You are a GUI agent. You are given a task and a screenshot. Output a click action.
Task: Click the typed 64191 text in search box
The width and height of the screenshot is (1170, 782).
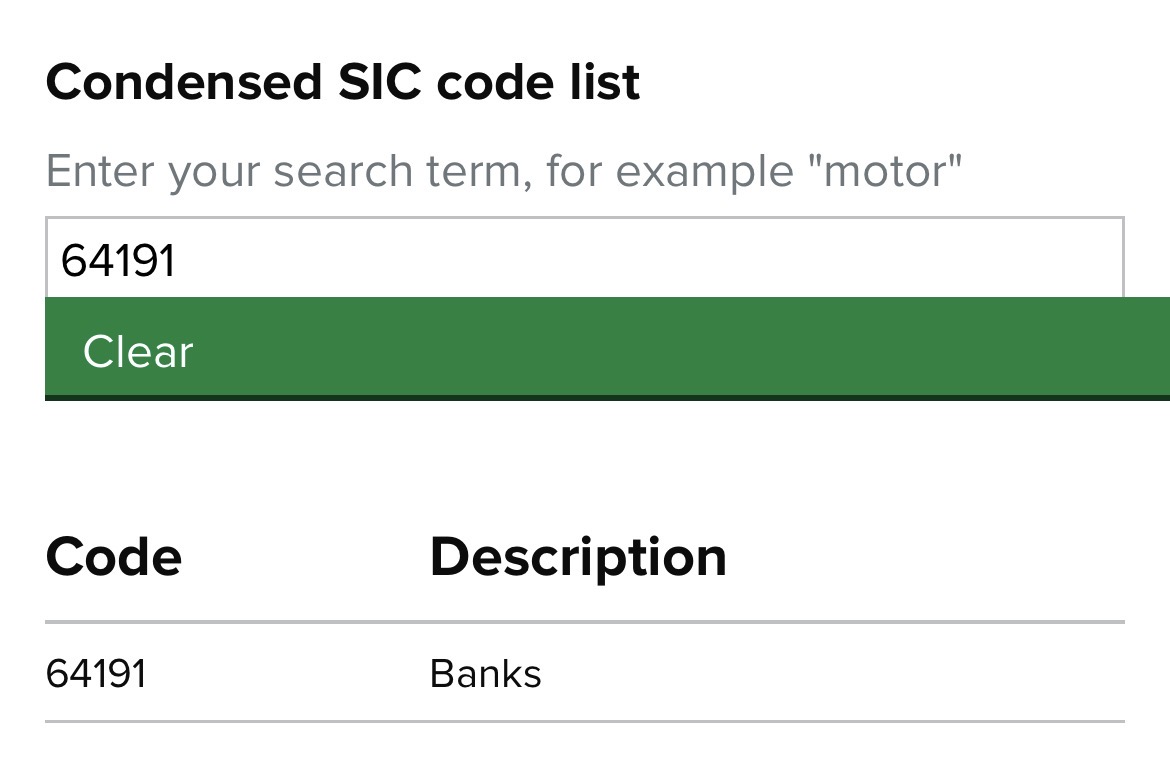[118, 260]
